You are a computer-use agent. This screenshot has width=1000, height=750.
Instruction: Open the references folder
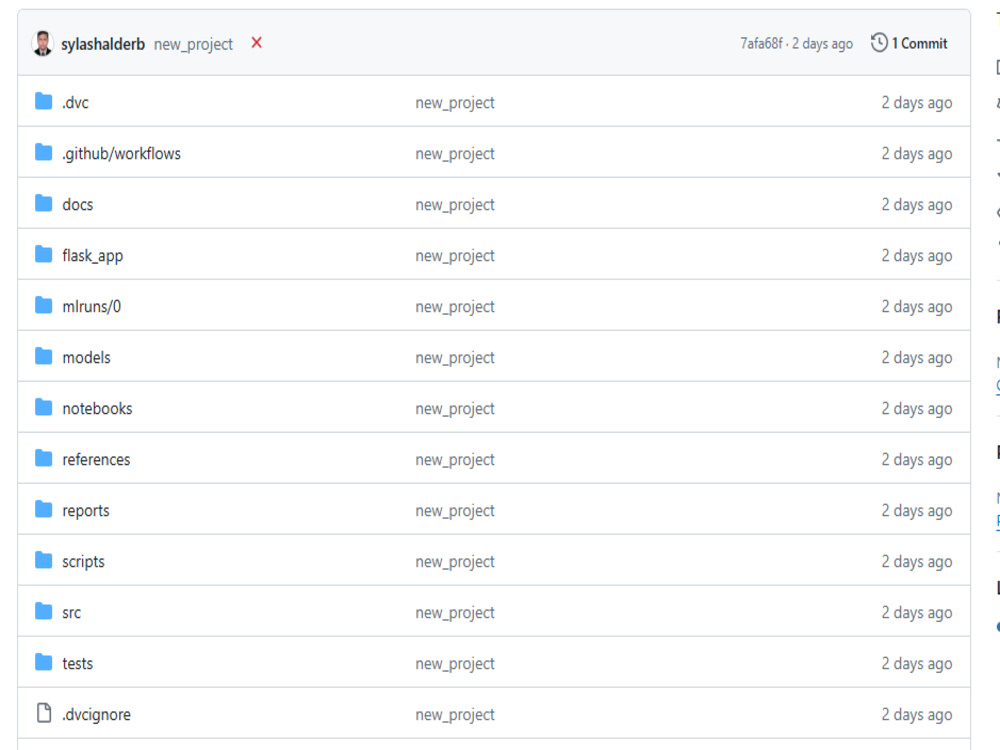(x=96, y=459)
